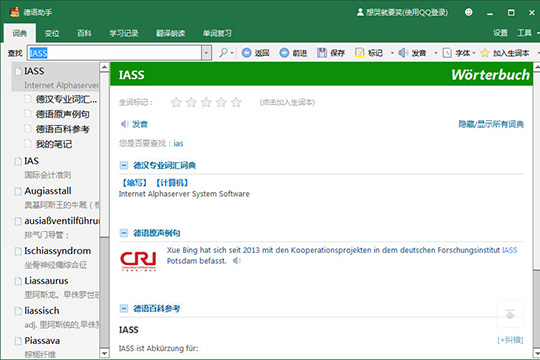Select Liassaurus entry in word list
This screenshot has width=540, height=360.
point(56,288)
